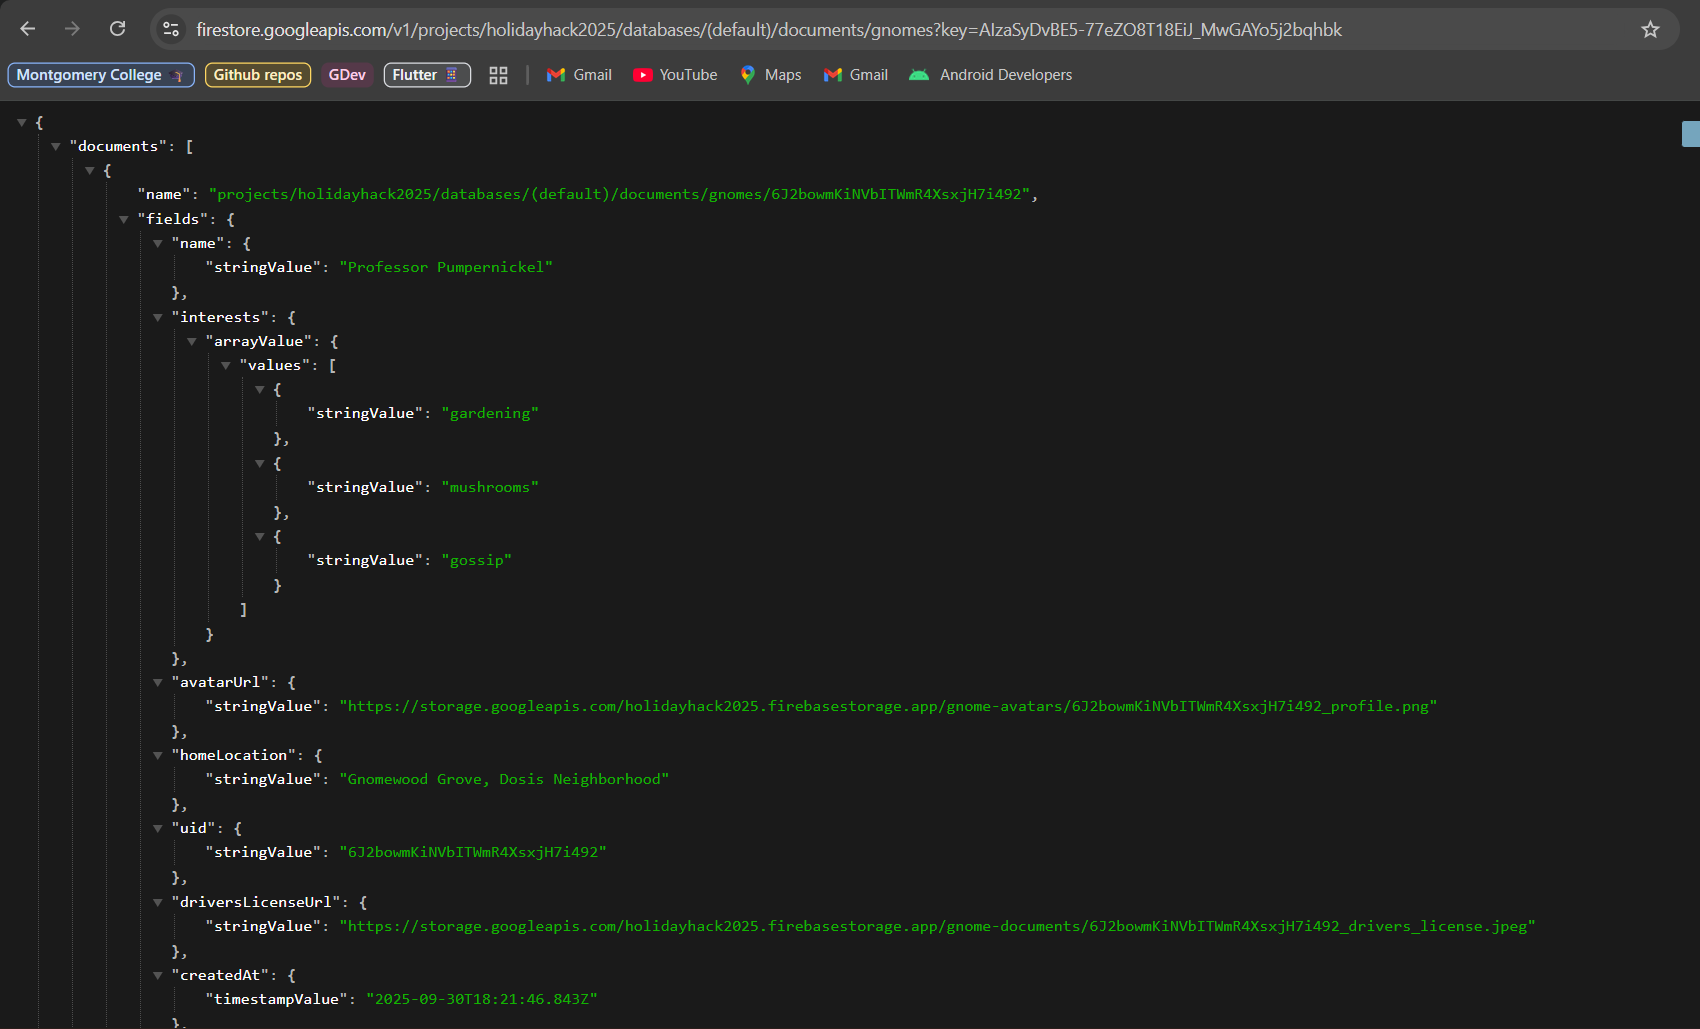Reload the Firestore JSON page

(117, 29)
